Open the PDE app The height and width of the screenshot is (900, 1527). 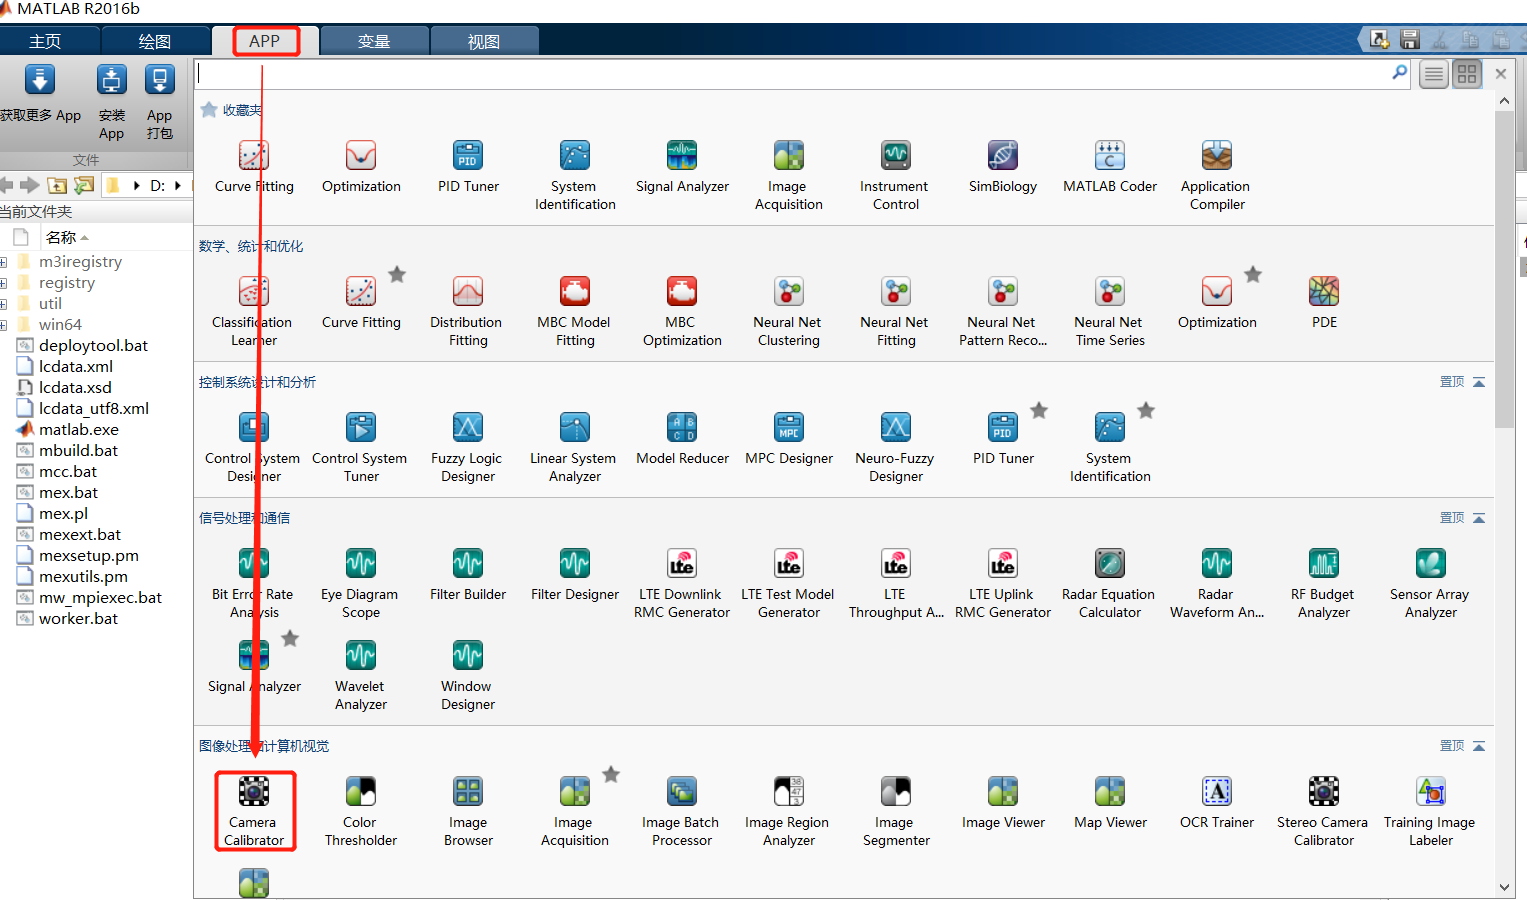[x=1324, y=303]
